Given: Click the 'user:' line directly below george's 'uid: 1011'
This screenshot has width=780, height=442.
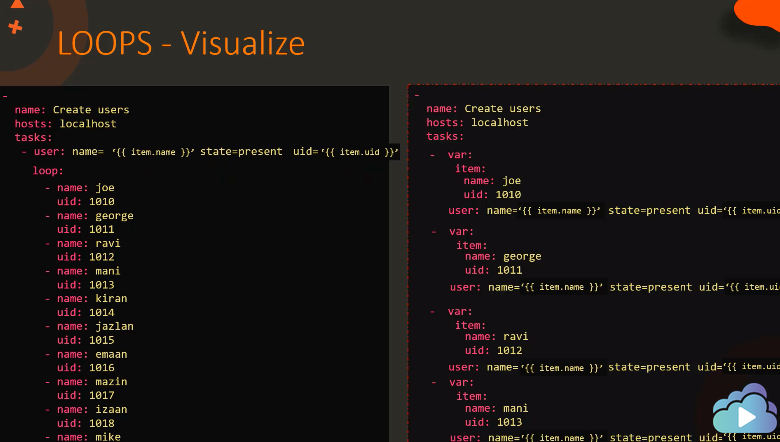Looking at the screenshot, I should (x=615, y=287).
